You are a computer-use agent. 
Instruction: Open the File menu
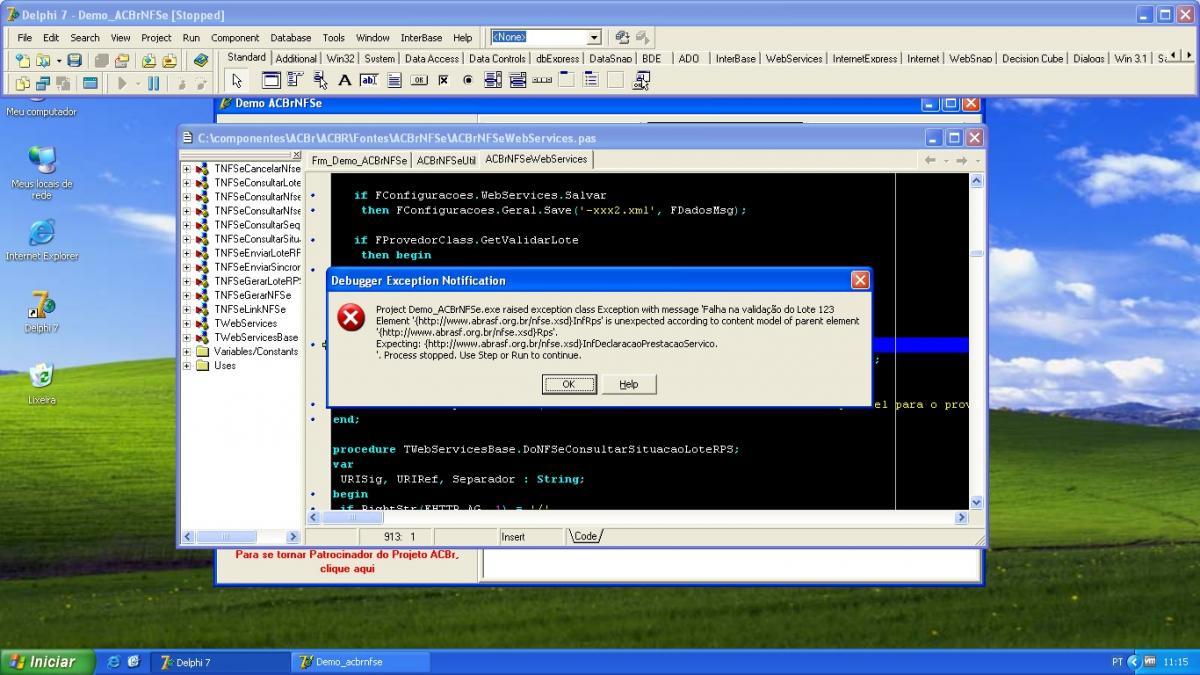(x=24, y=37)
